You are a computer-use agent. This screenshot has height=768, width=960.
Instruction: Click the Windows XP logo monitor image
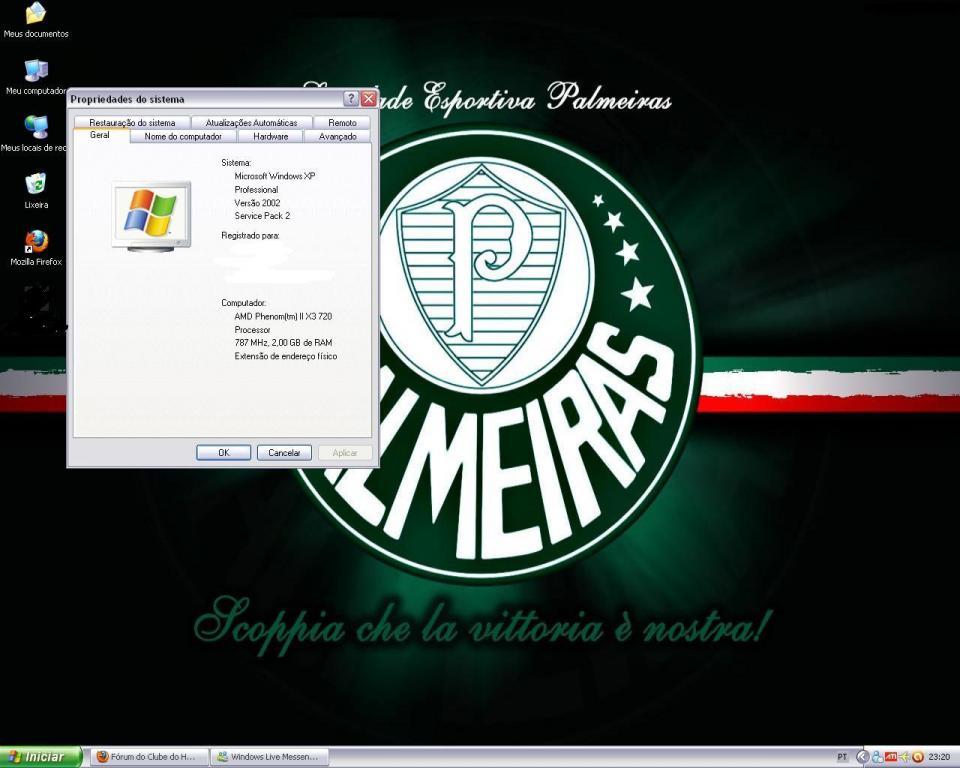tap(151, 216)
